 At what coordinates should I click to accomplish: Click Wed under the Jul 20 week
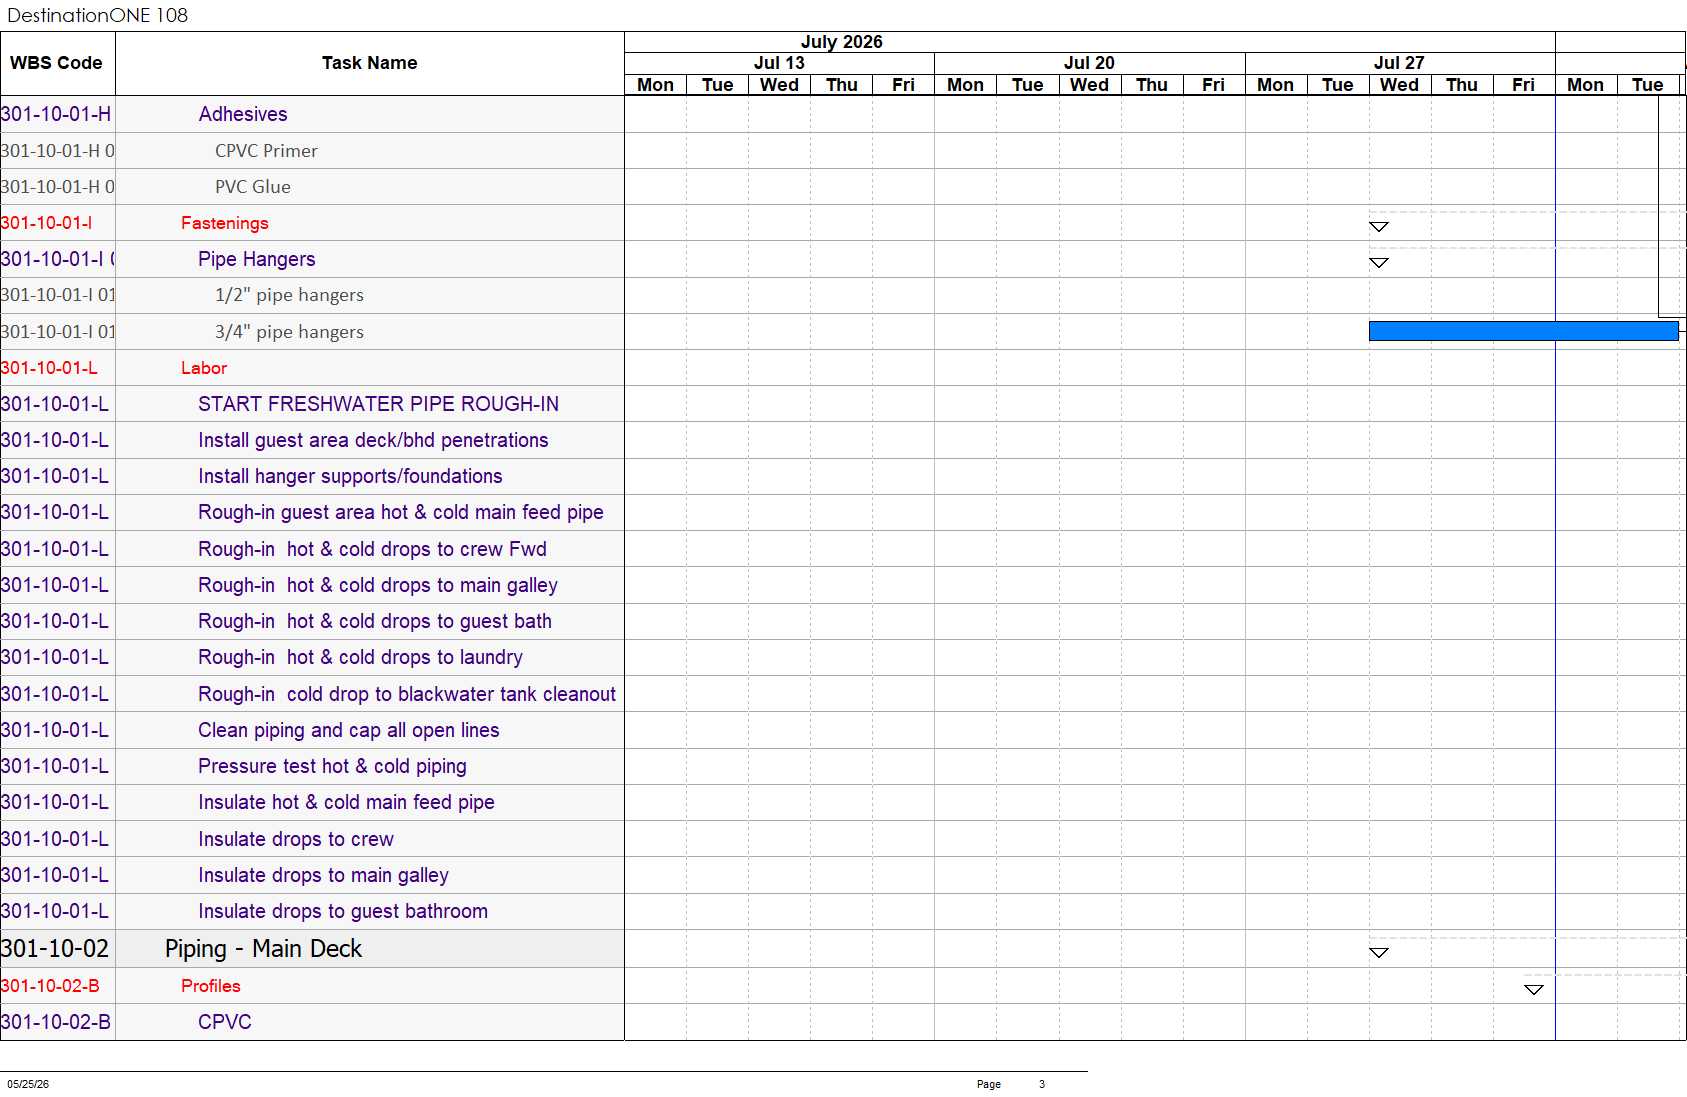pos(1089,85)
